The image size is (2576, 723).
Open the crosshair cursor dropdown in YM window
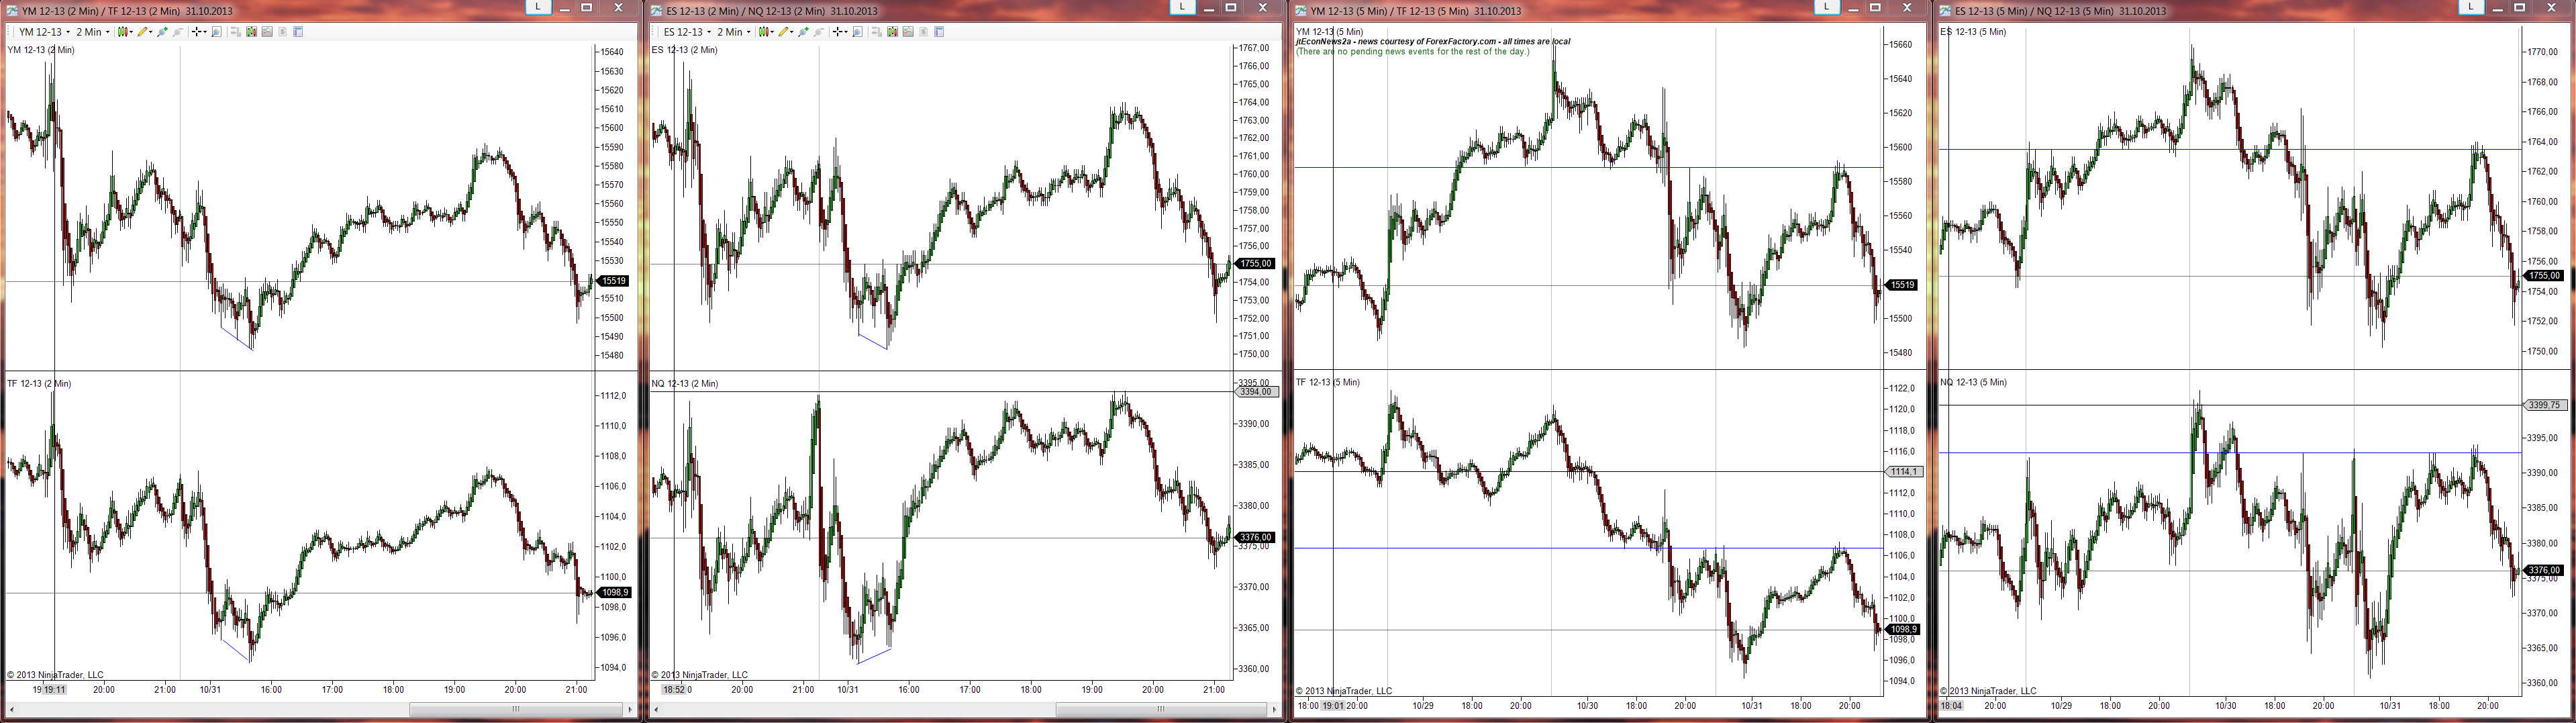(199, 32)
